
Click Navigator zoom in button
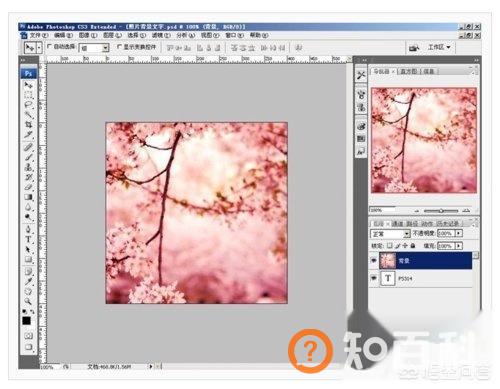[x=466, y=211]
